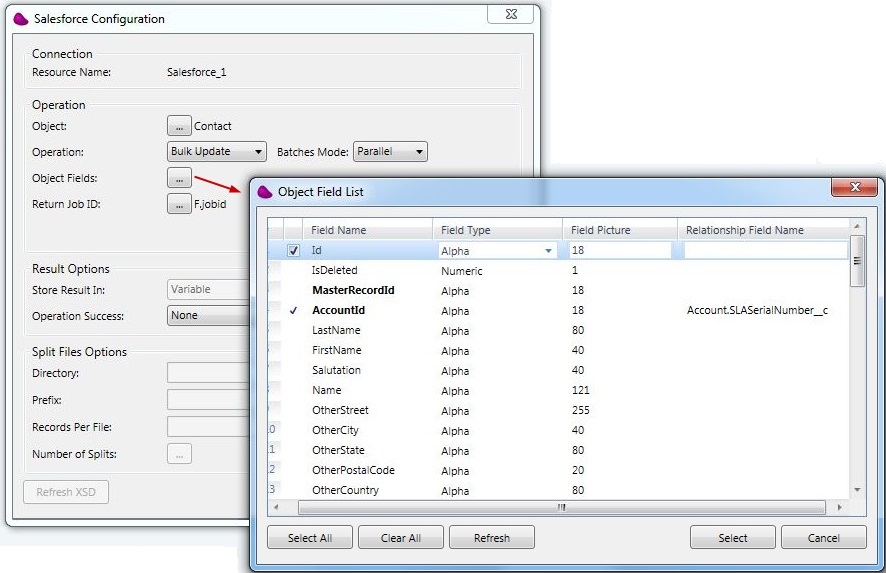Click the vertical scrollbar up arrow
This screenshot has height=573, width=886.
point(857,225)
